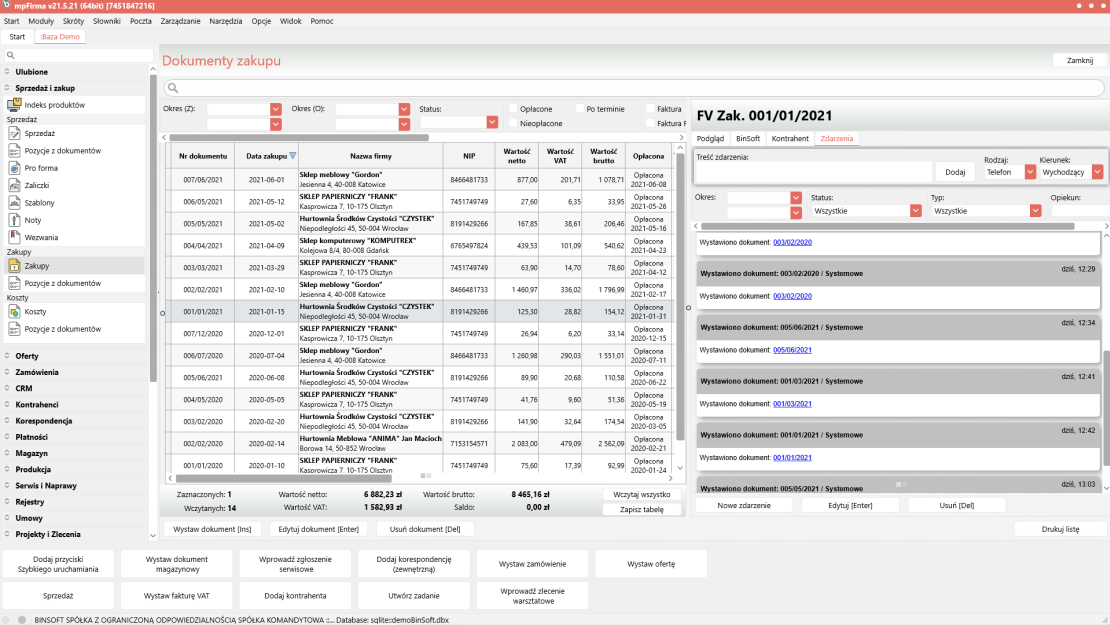
Task: Click the Zaliczki sidebar icon
Action: point(14,185)
